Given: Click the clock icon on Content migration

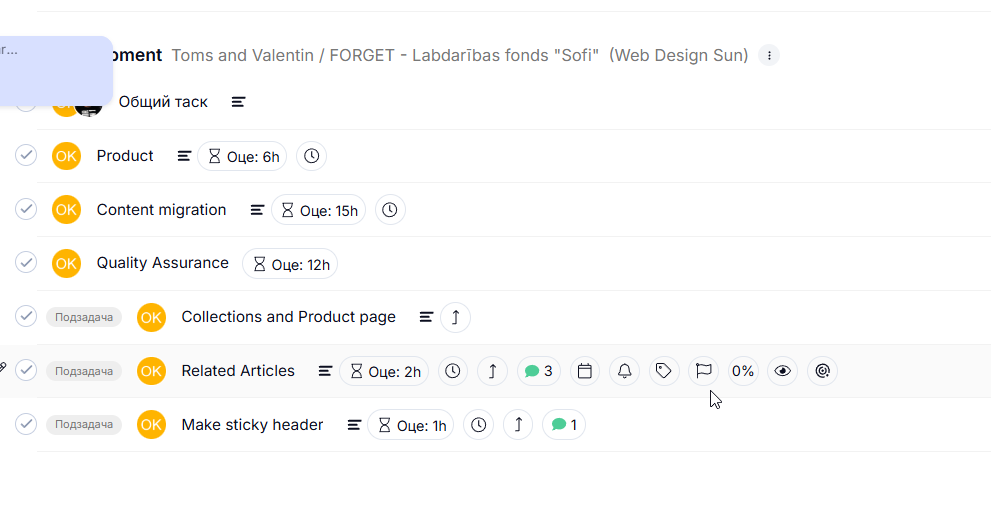Looking at the screenshot, I should point(390,210).
